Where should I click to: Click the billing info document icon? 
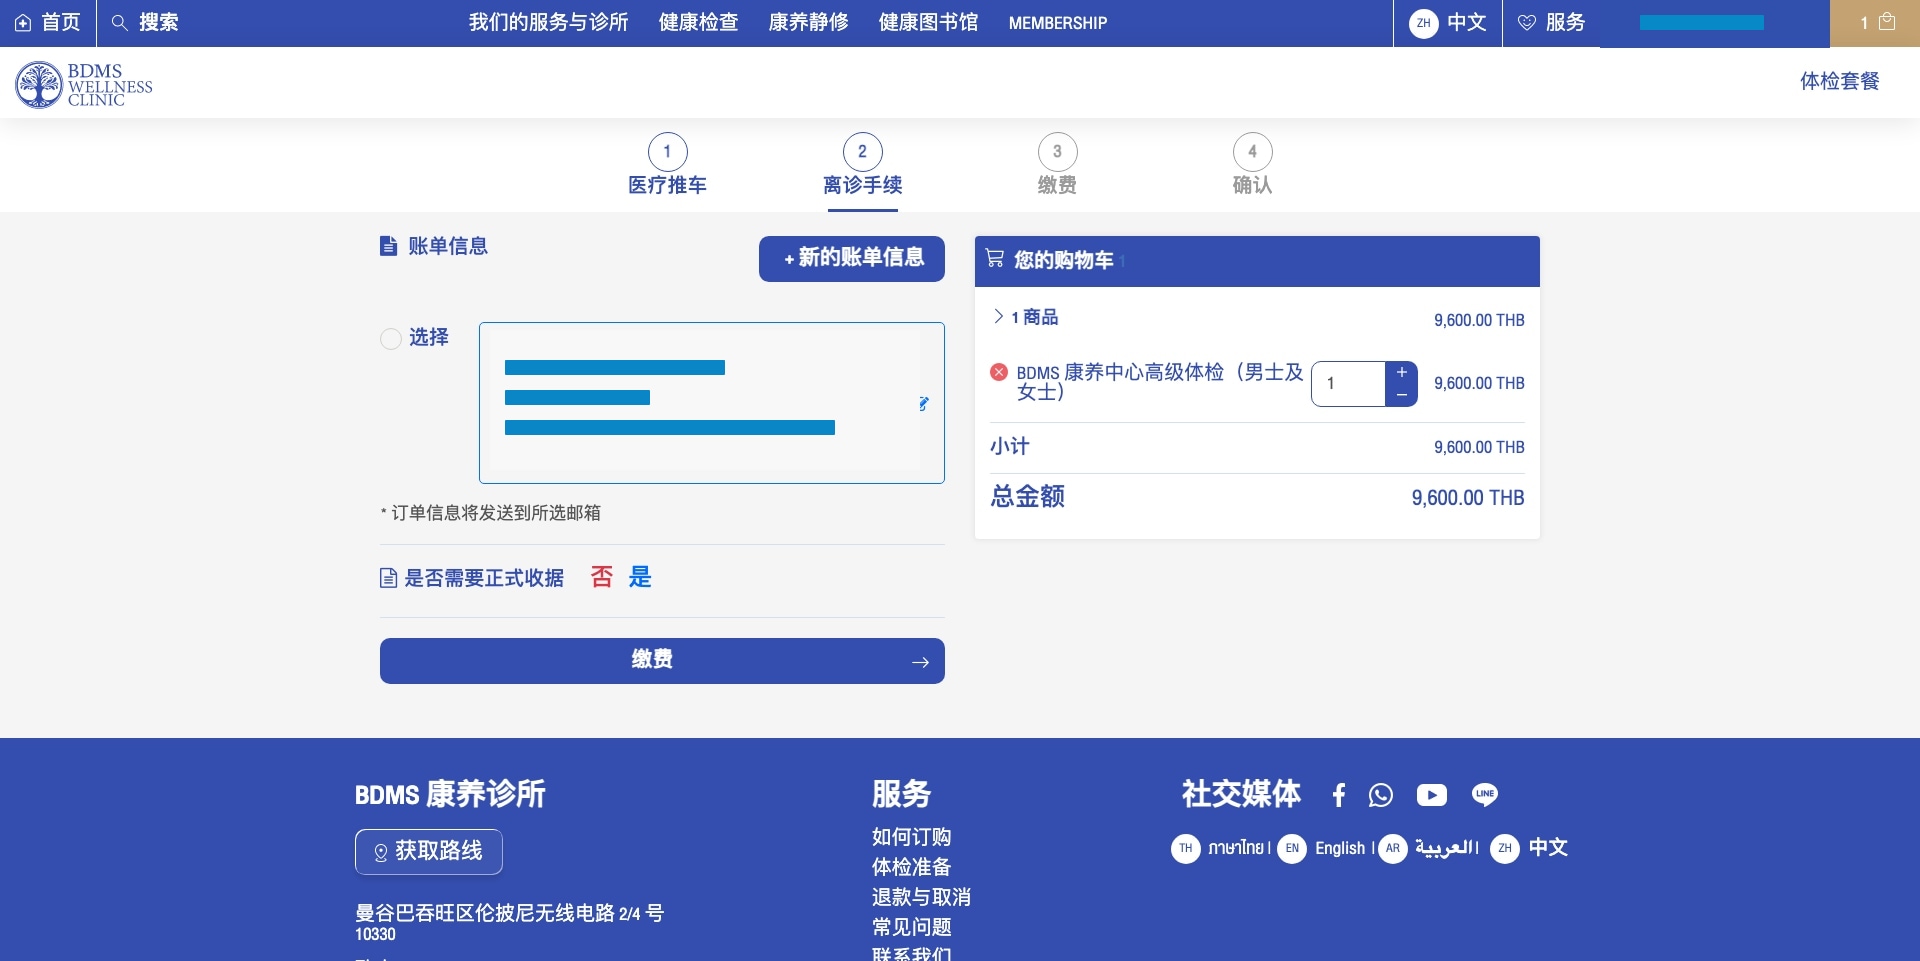pyautogui.click(x=389, y=246)
